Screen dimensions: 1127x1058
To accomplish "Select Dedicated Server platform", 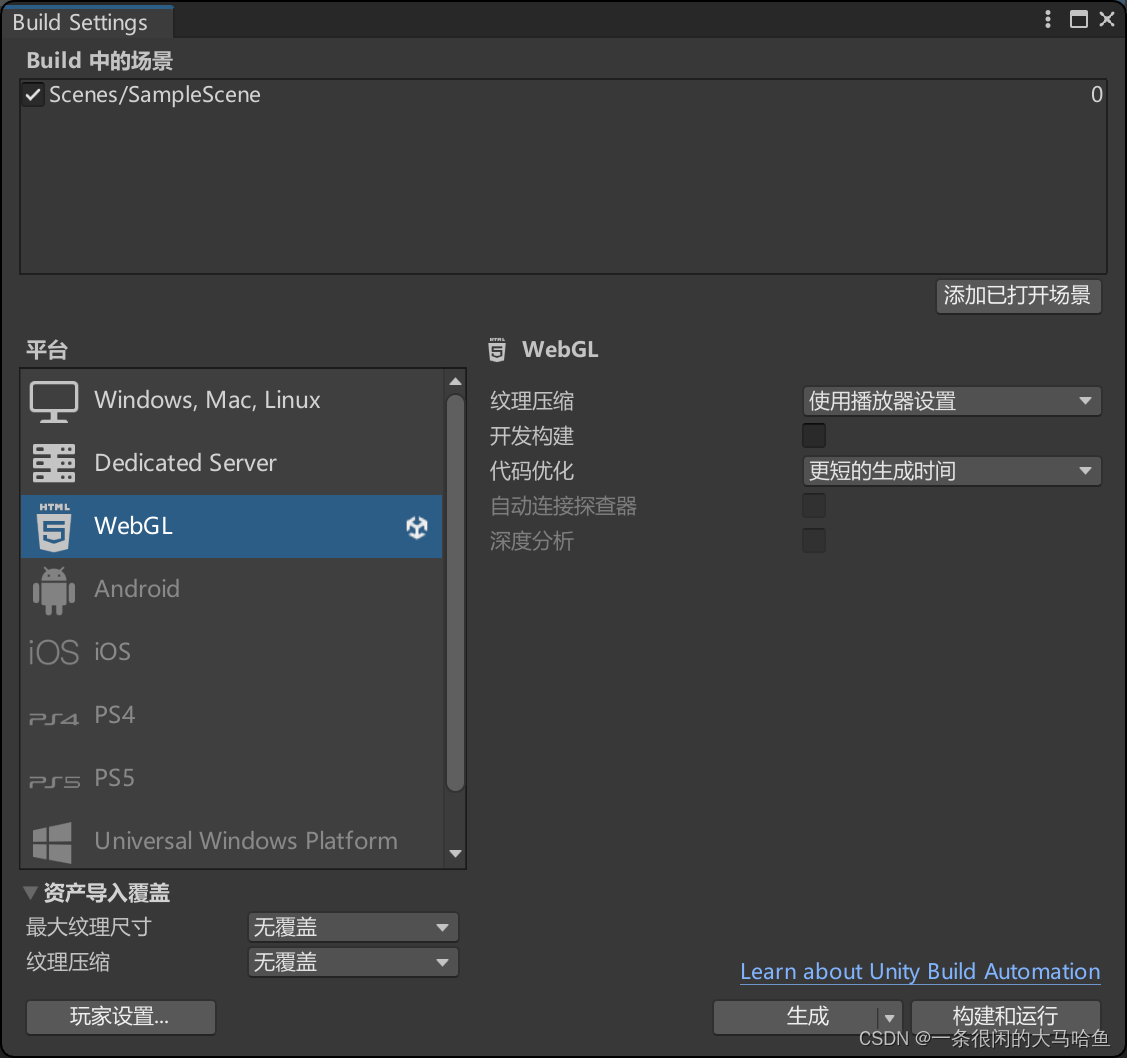I will click(x=231, y=464).
